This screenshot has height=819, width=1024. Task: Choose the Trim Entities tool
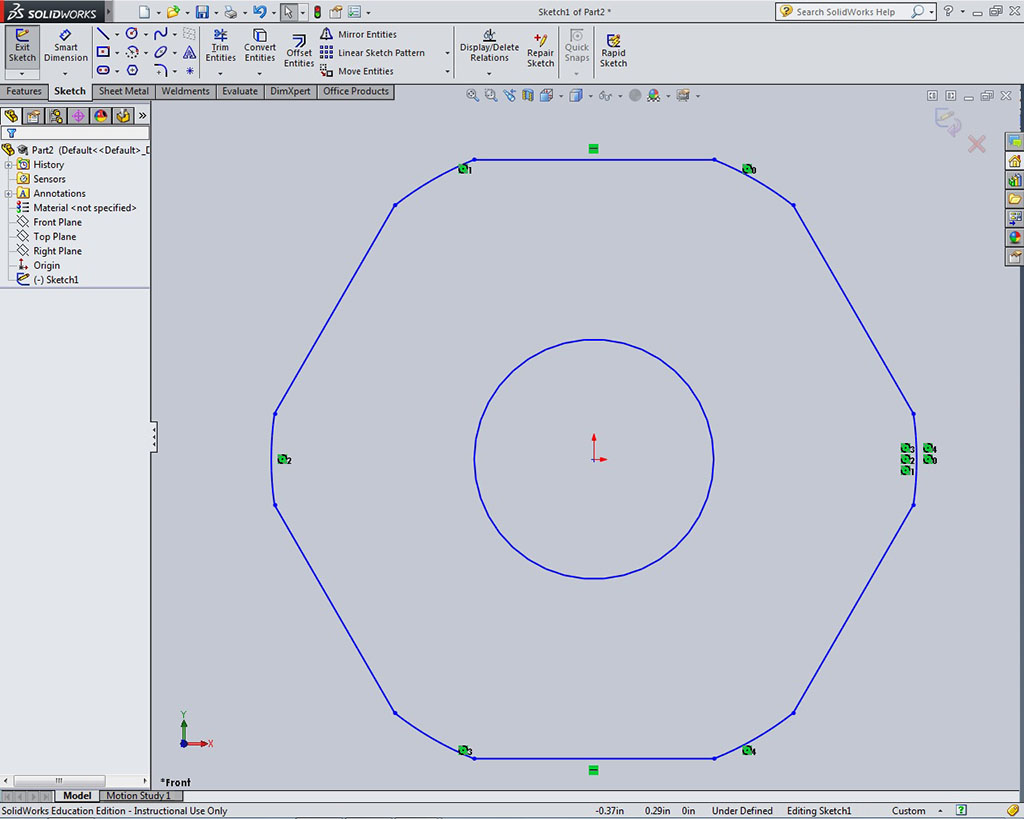point(220,47)
